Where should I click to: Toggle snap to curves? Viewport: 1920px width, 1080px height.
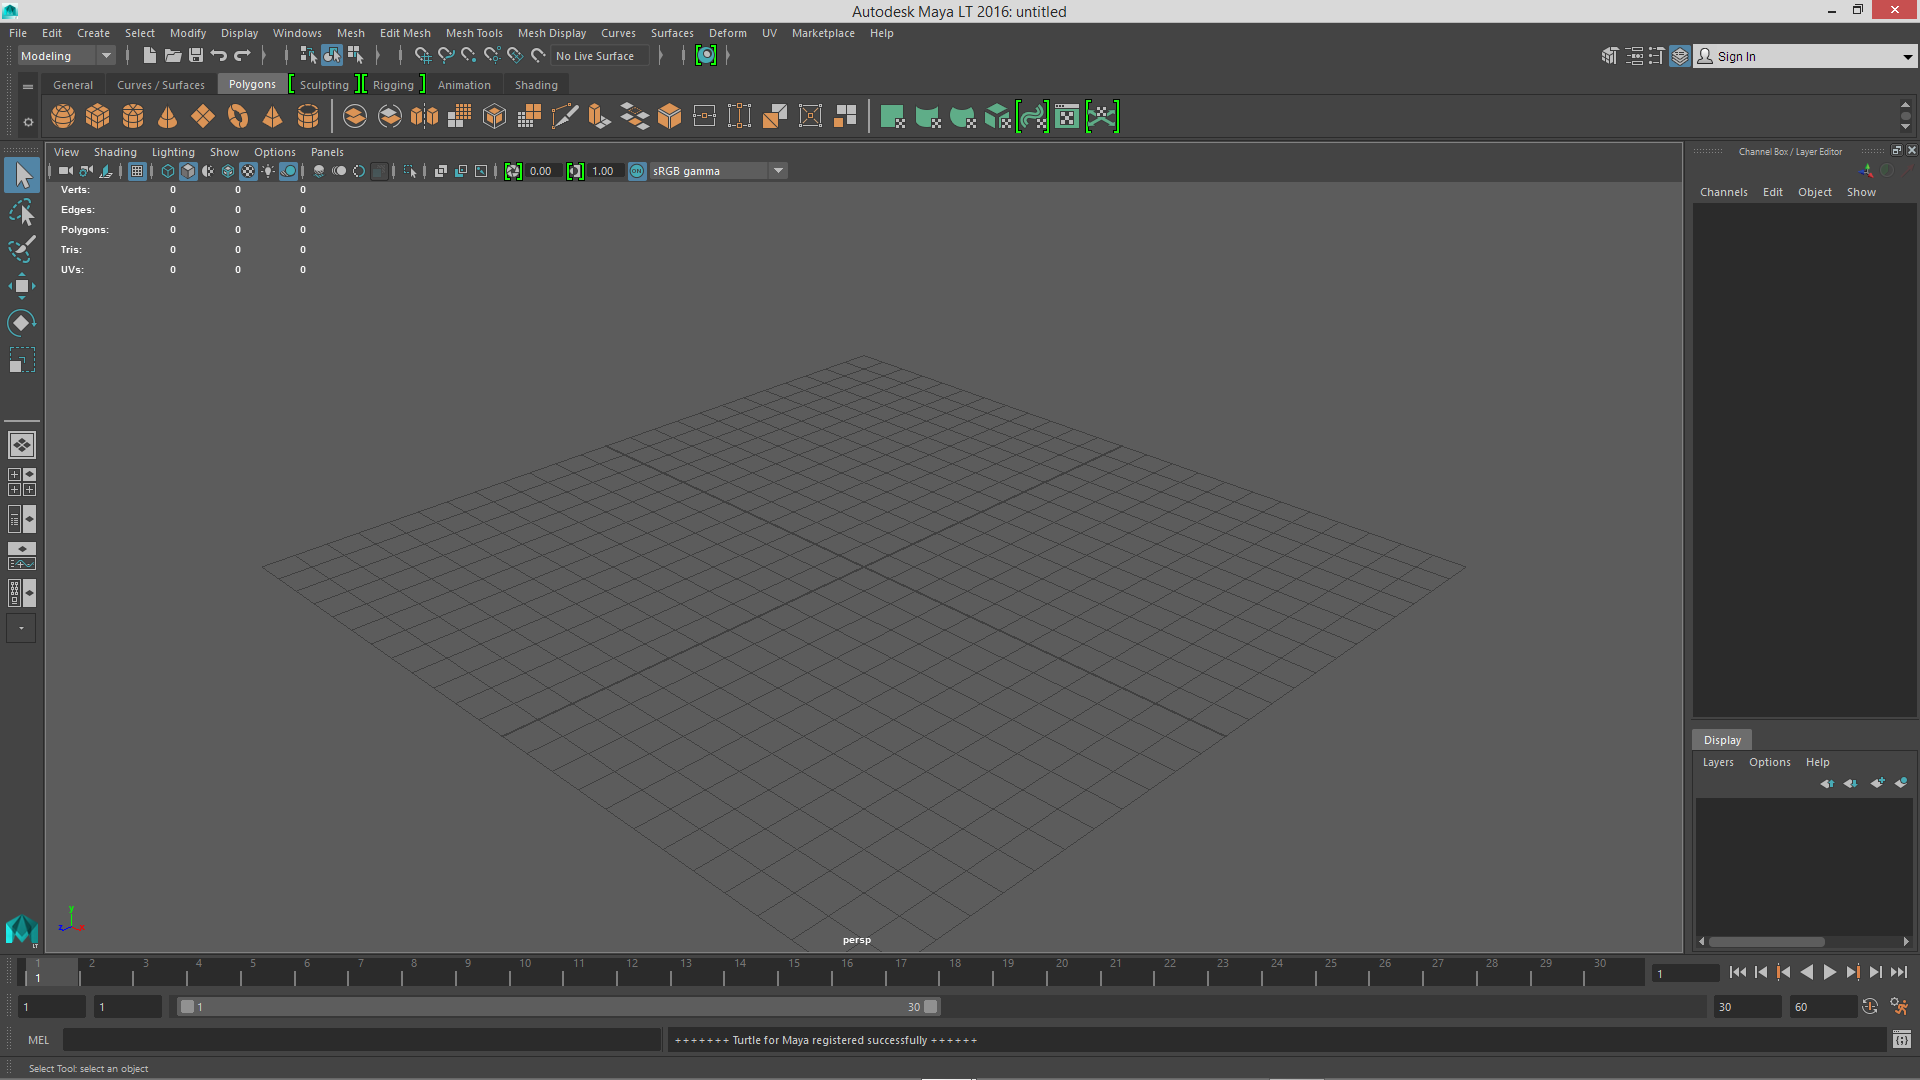[446, 56]
